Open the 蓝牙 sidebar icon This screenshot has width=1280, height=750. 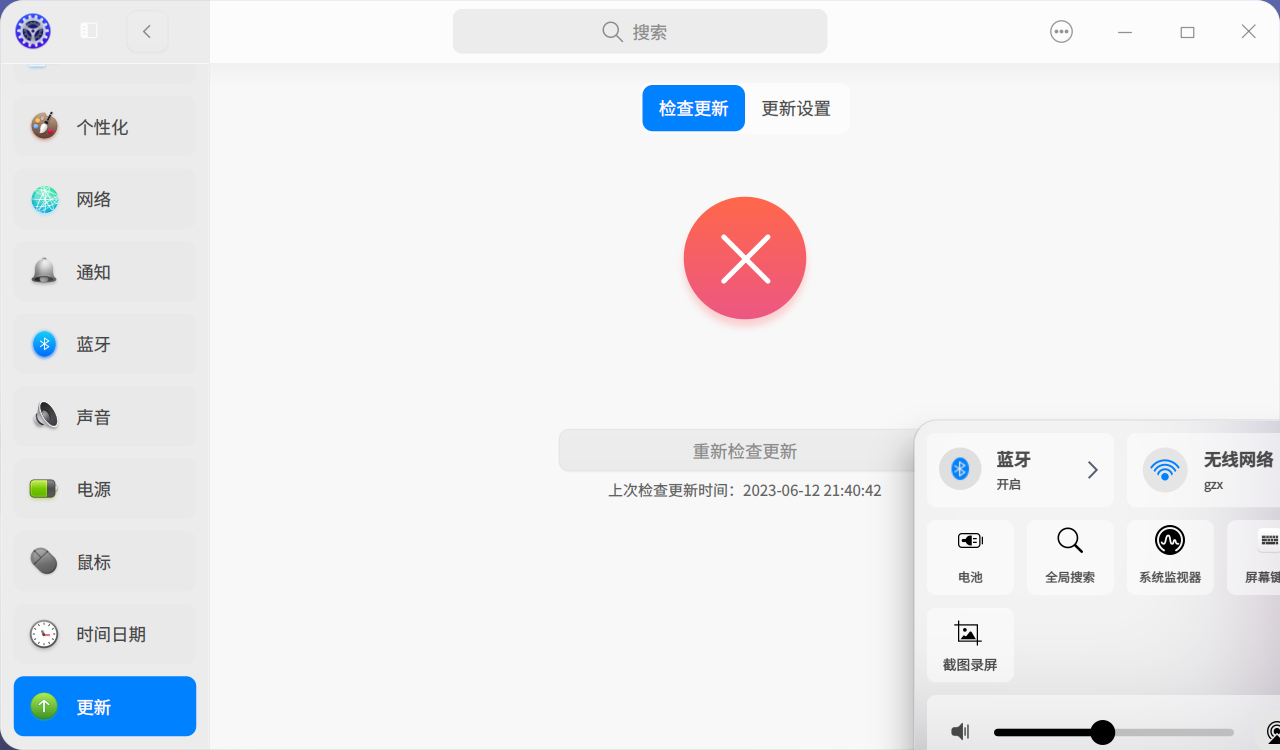coord(44,344)
